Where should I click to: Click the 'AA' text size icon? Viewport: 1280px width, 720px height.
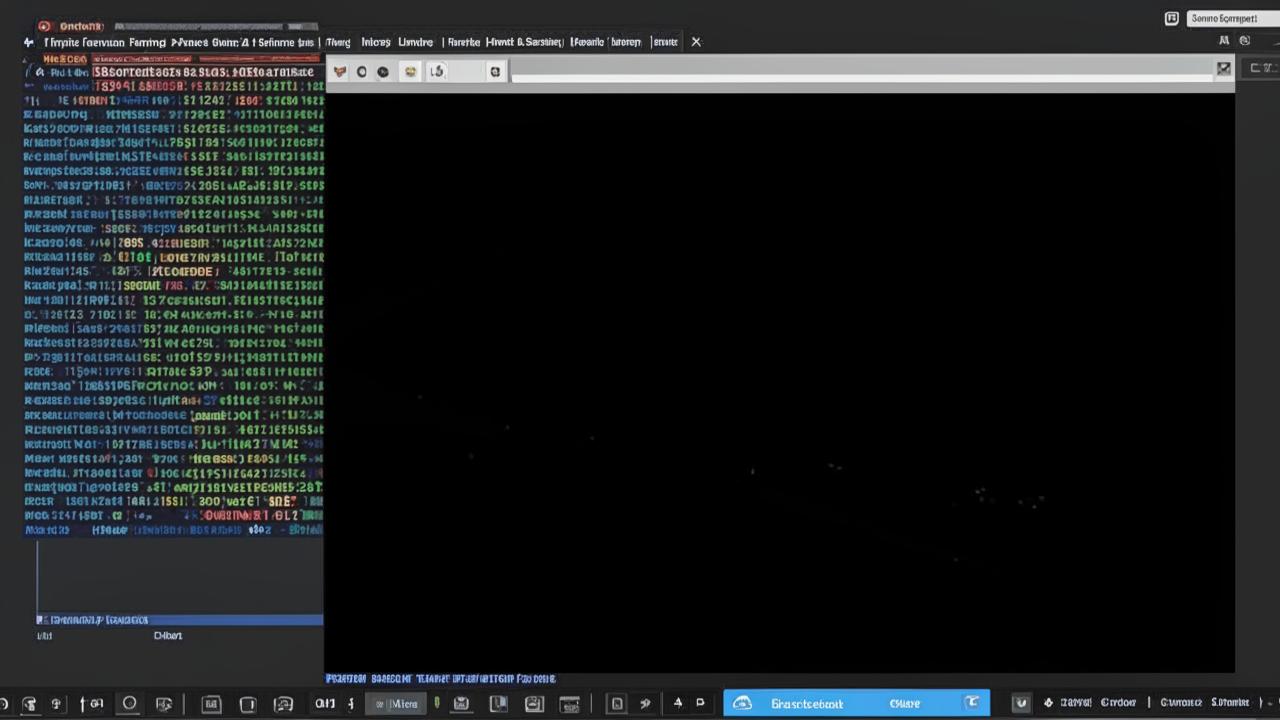tap(1224, 41)
